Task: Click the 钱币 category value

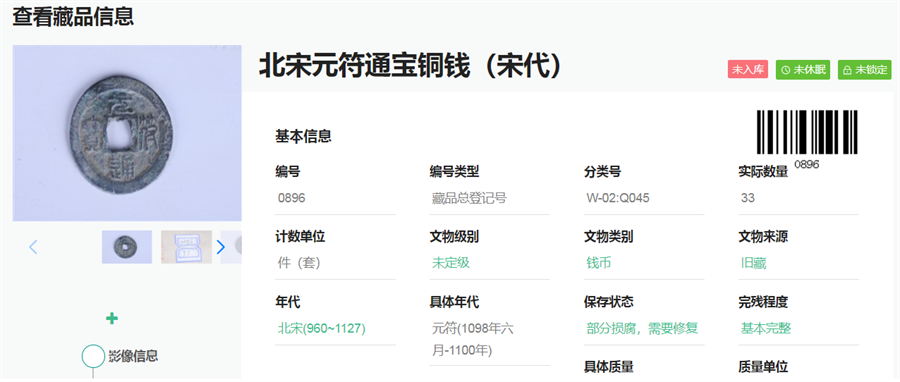Action: (x=599, y=263)
